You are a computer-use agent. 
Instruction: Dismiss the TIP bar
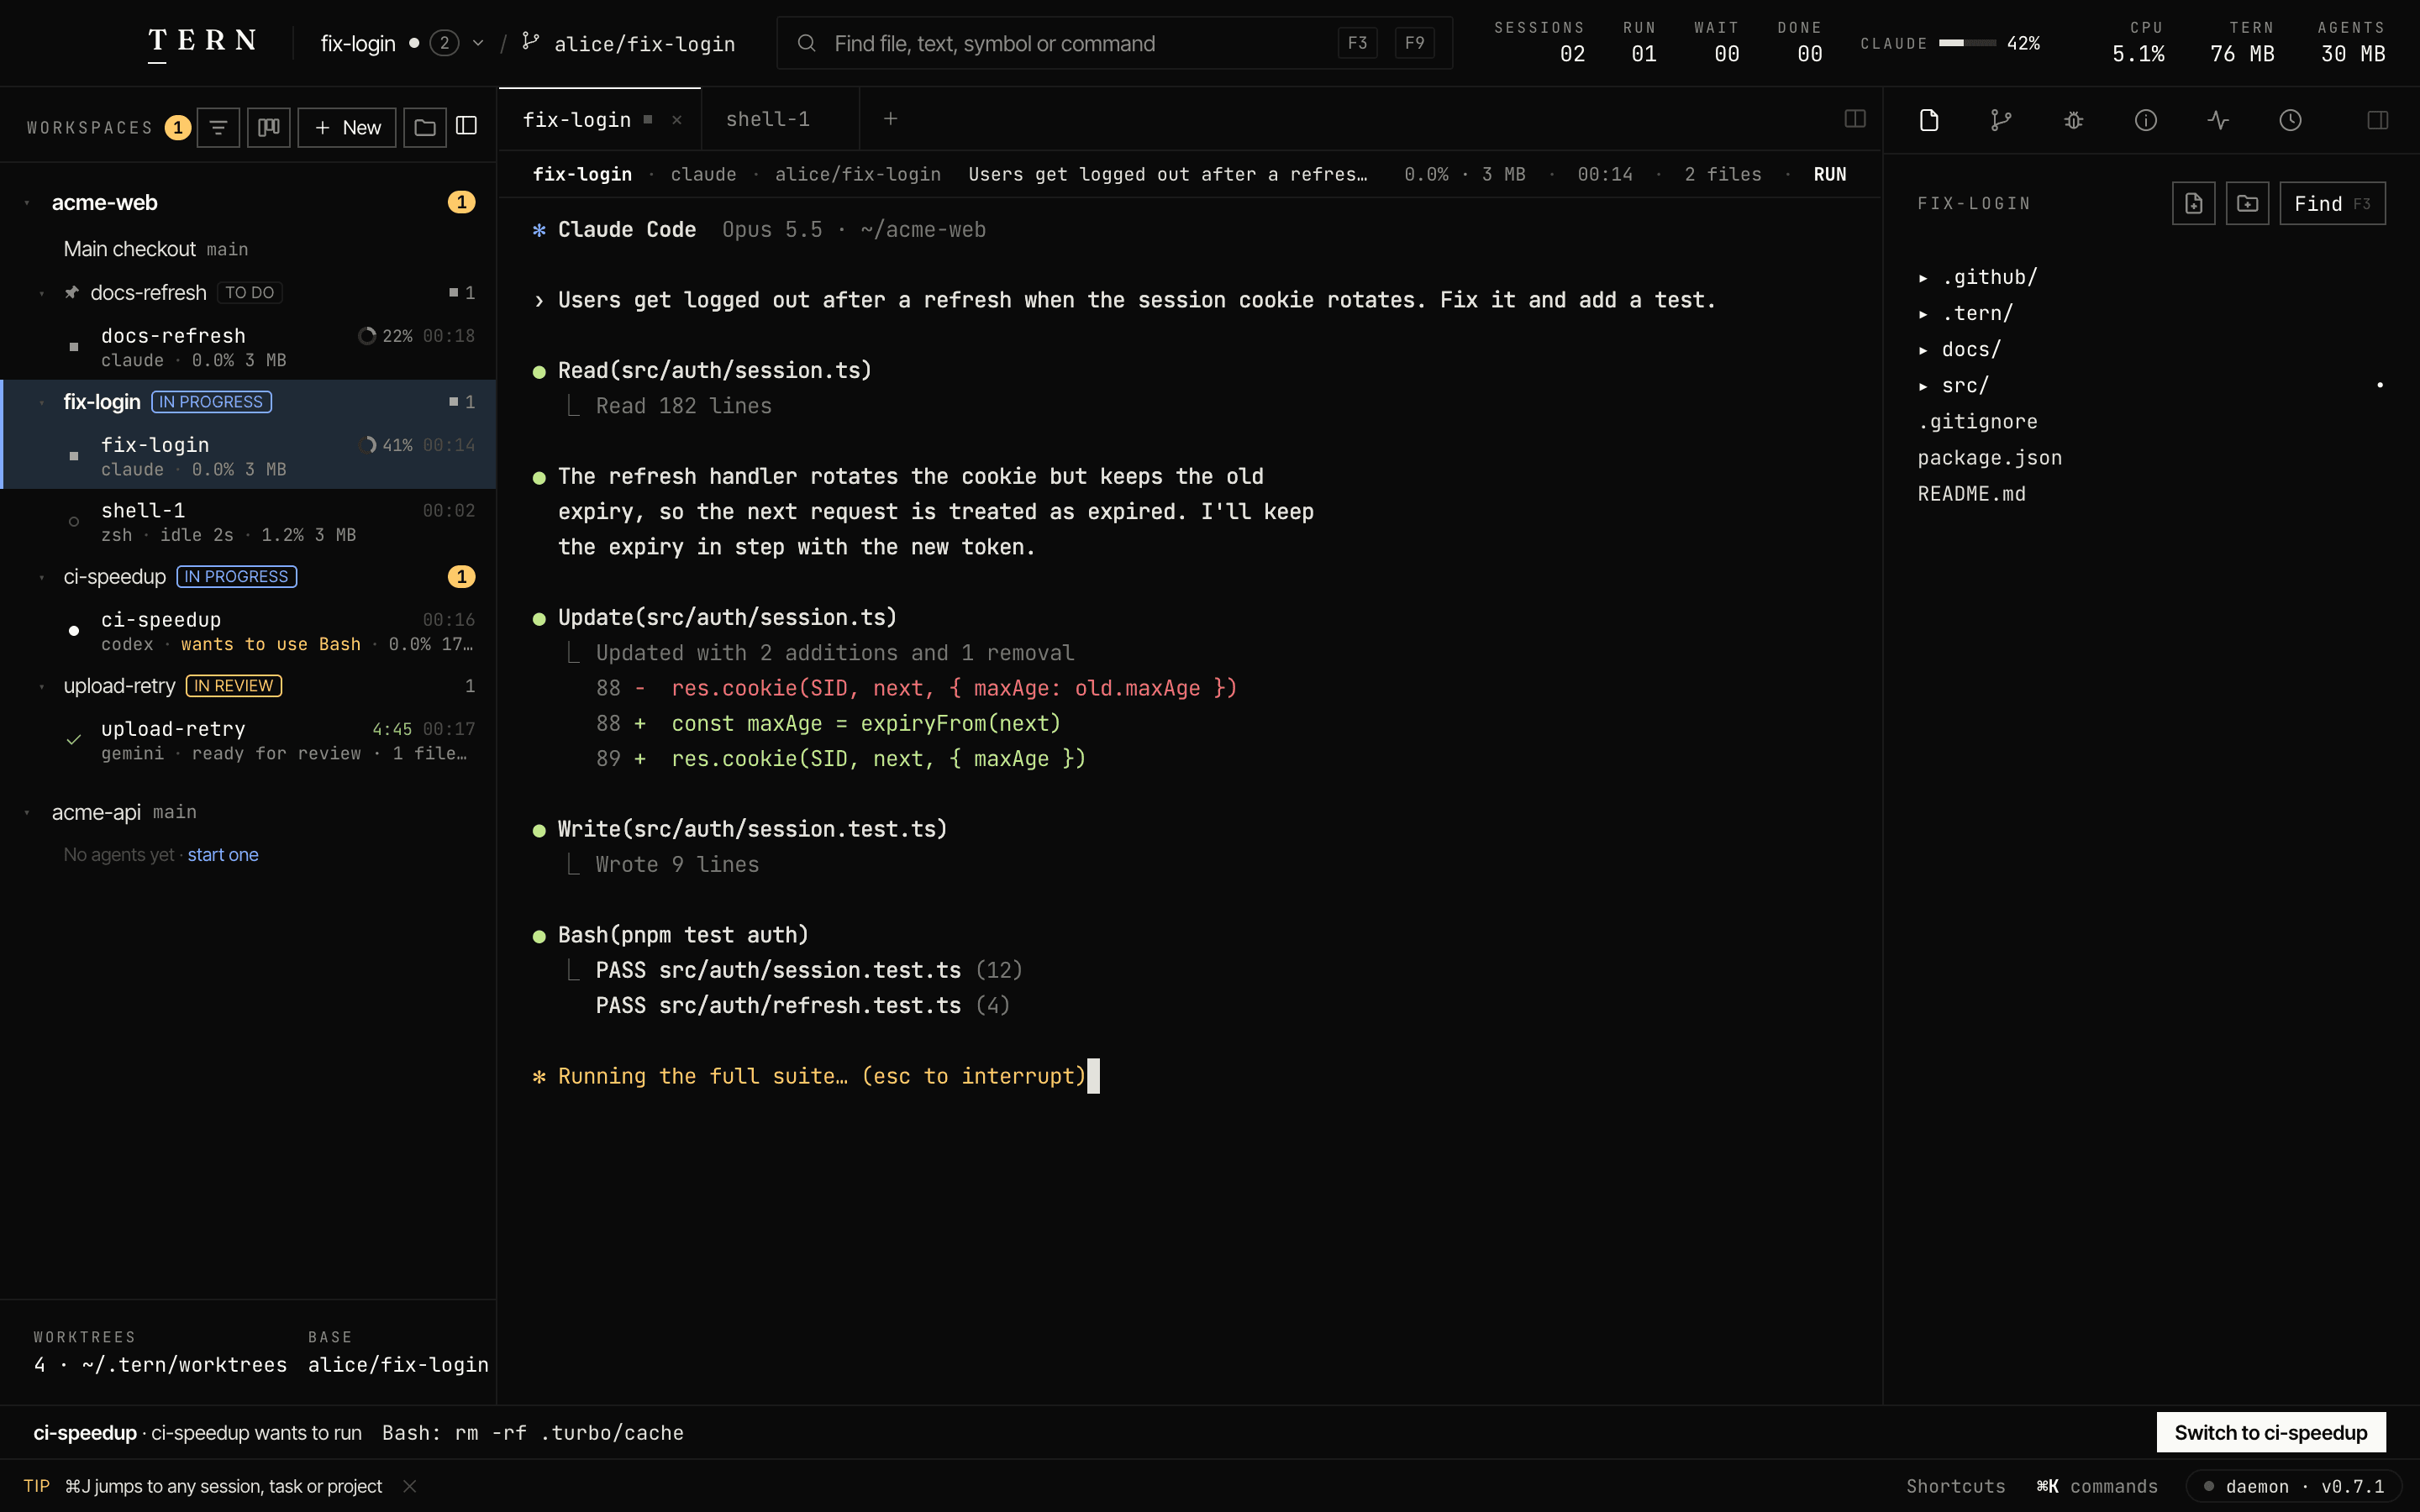(409, 1486)
